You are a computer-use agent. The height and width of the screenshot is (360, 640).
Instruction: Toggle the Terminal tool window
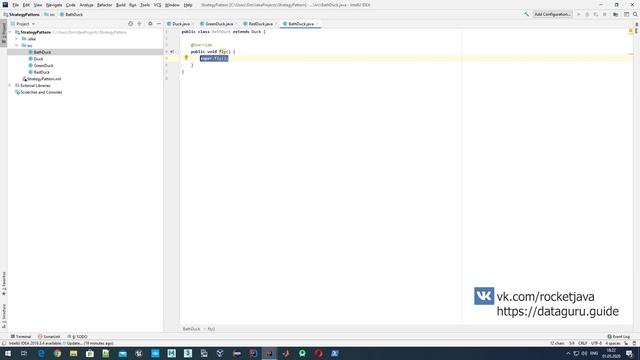coord(21,337)
